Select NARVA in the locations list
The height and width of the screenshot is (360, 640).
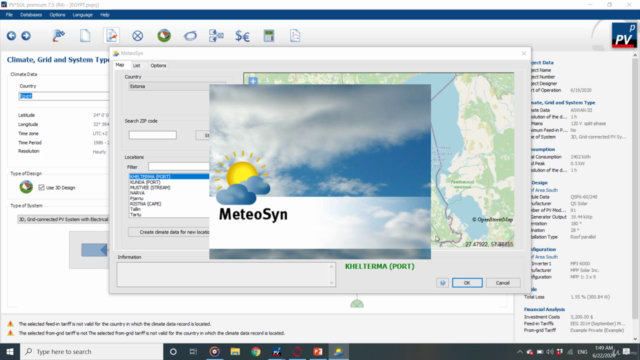click(x=137, y=193)
